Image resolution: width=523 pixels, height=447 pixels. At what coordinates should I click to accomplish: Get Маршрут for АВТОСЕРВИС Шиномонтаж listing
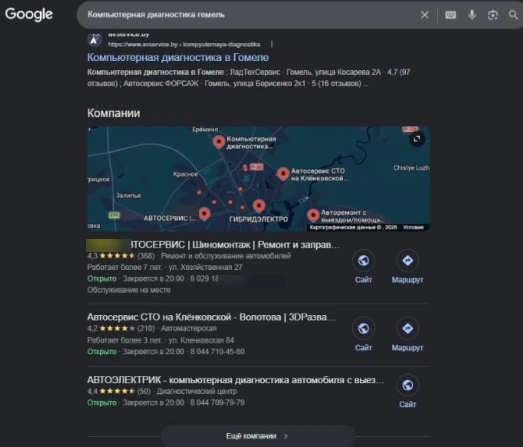click(407, 267)
